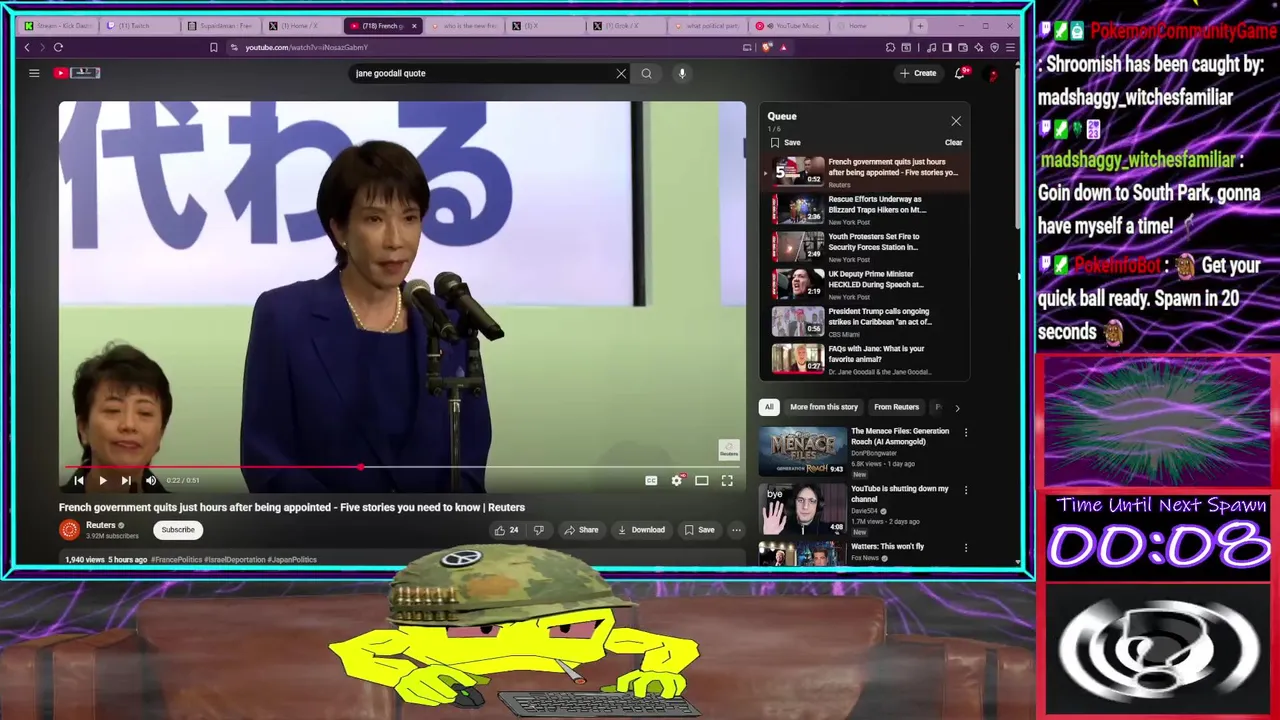Download the video
This screenshot has height=720, width=1280.
tap(641, 530)
